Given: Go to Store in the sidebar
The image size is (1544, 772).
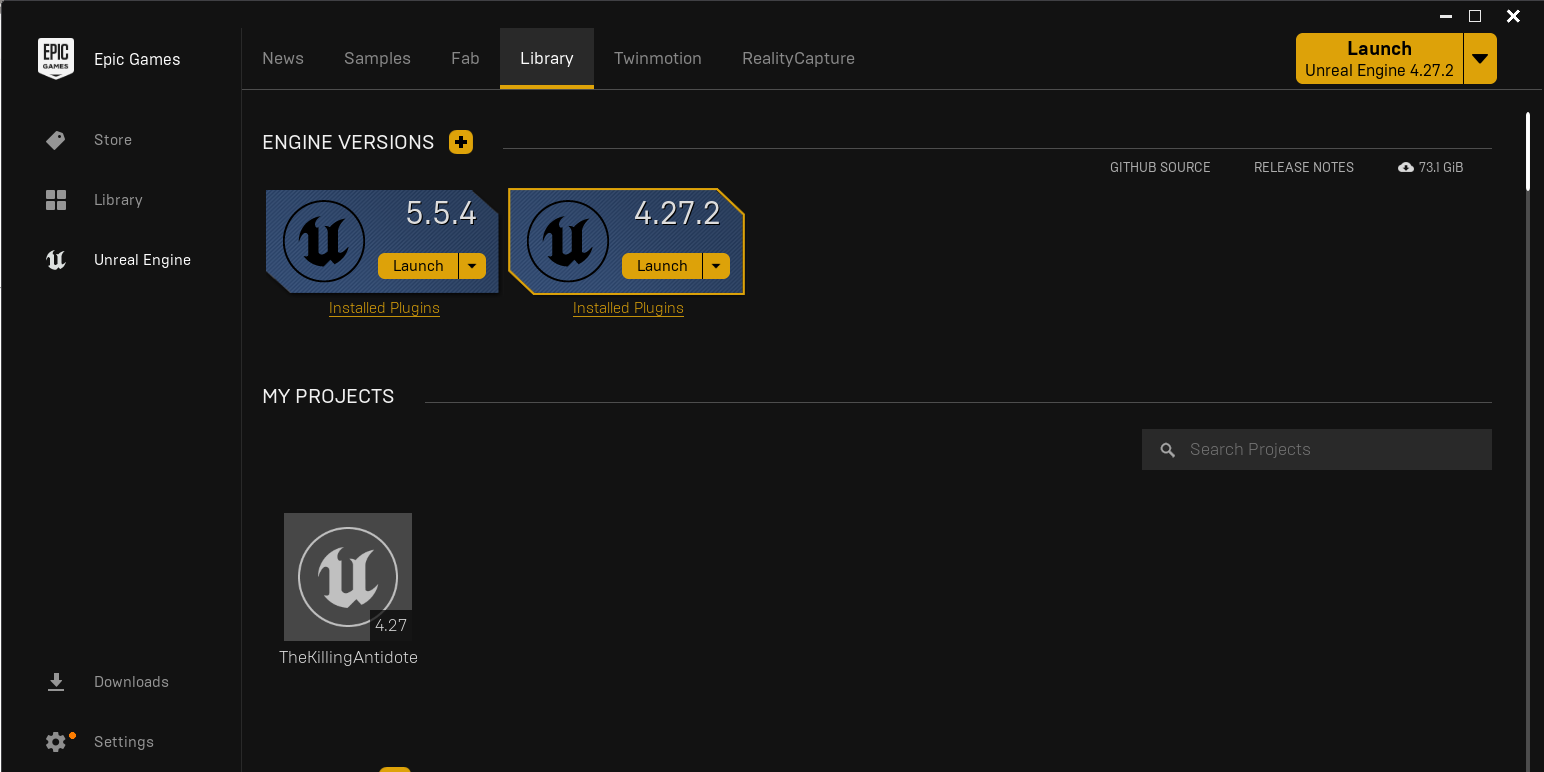Looking at the screenshot, I should point(113,140).
